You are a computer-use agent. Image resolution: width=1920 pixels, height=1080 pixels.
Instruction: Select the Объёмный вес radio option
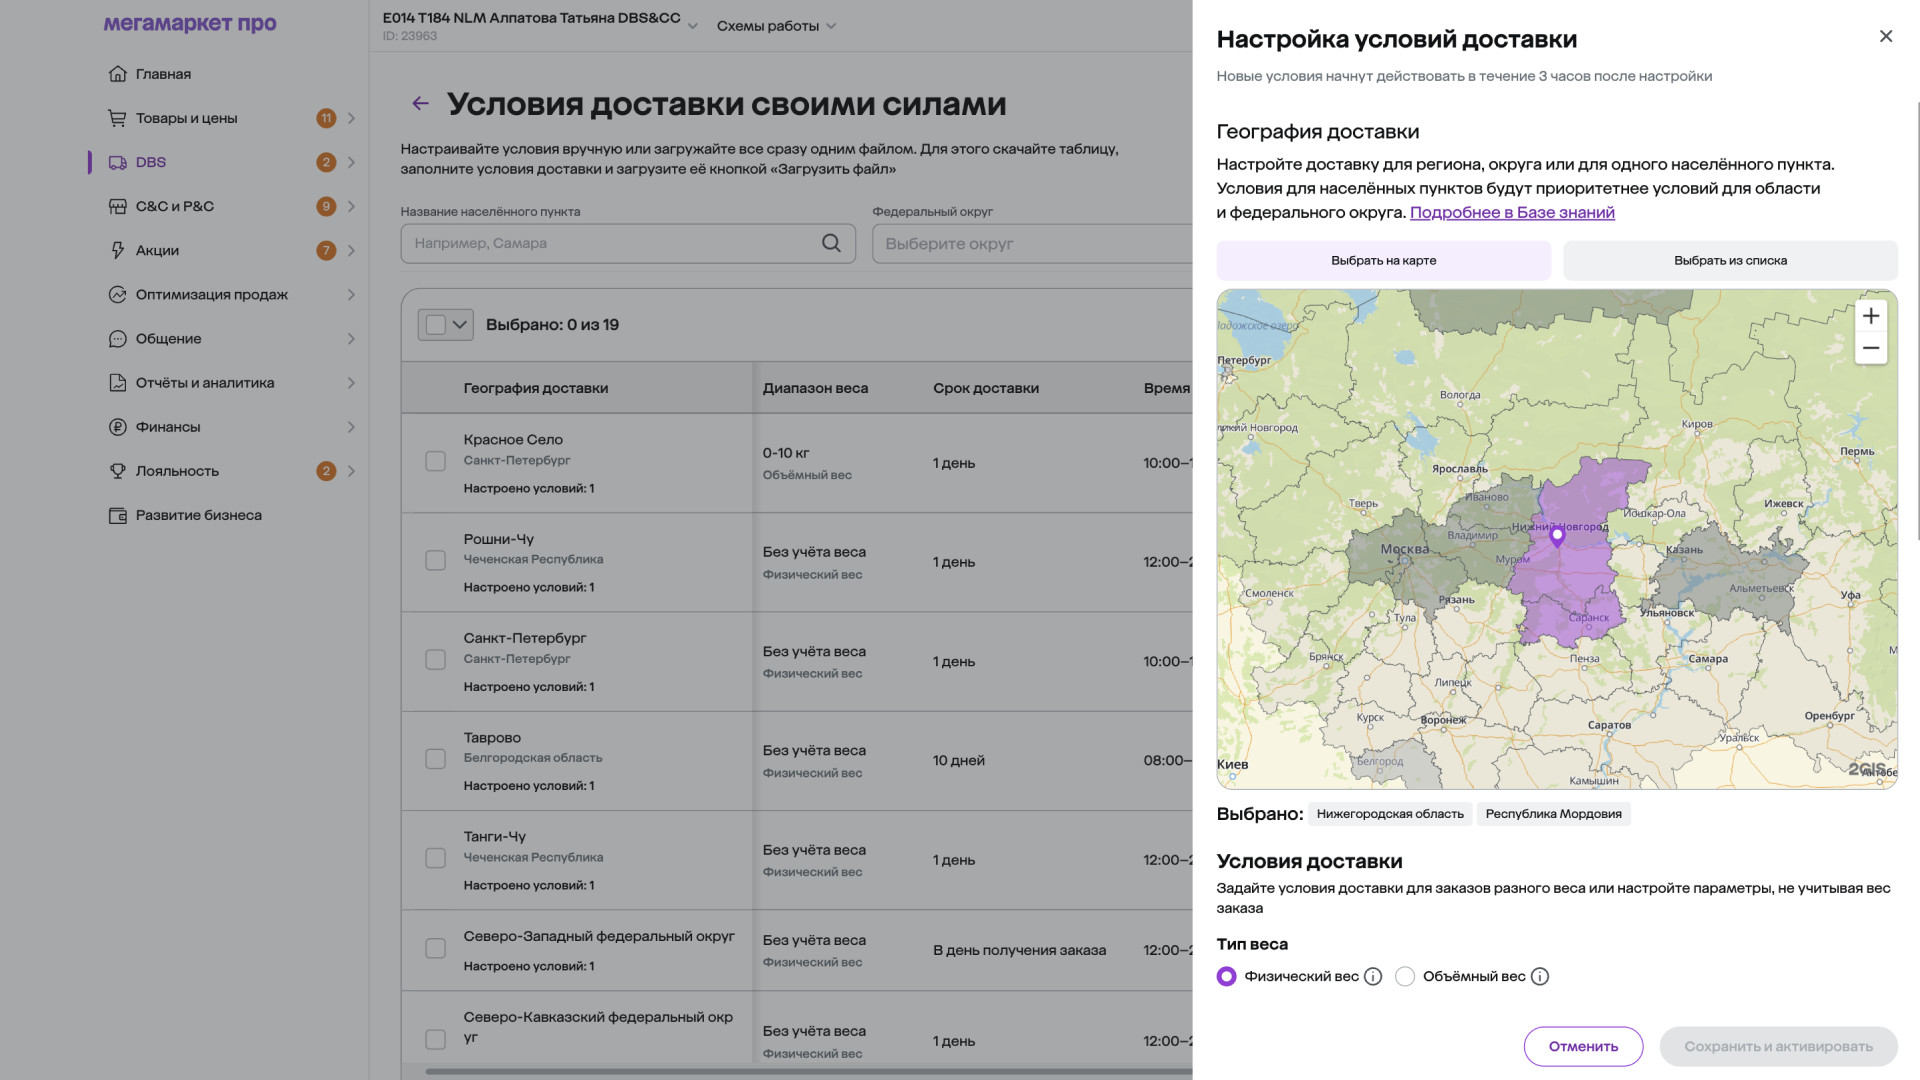(1405, 977)
